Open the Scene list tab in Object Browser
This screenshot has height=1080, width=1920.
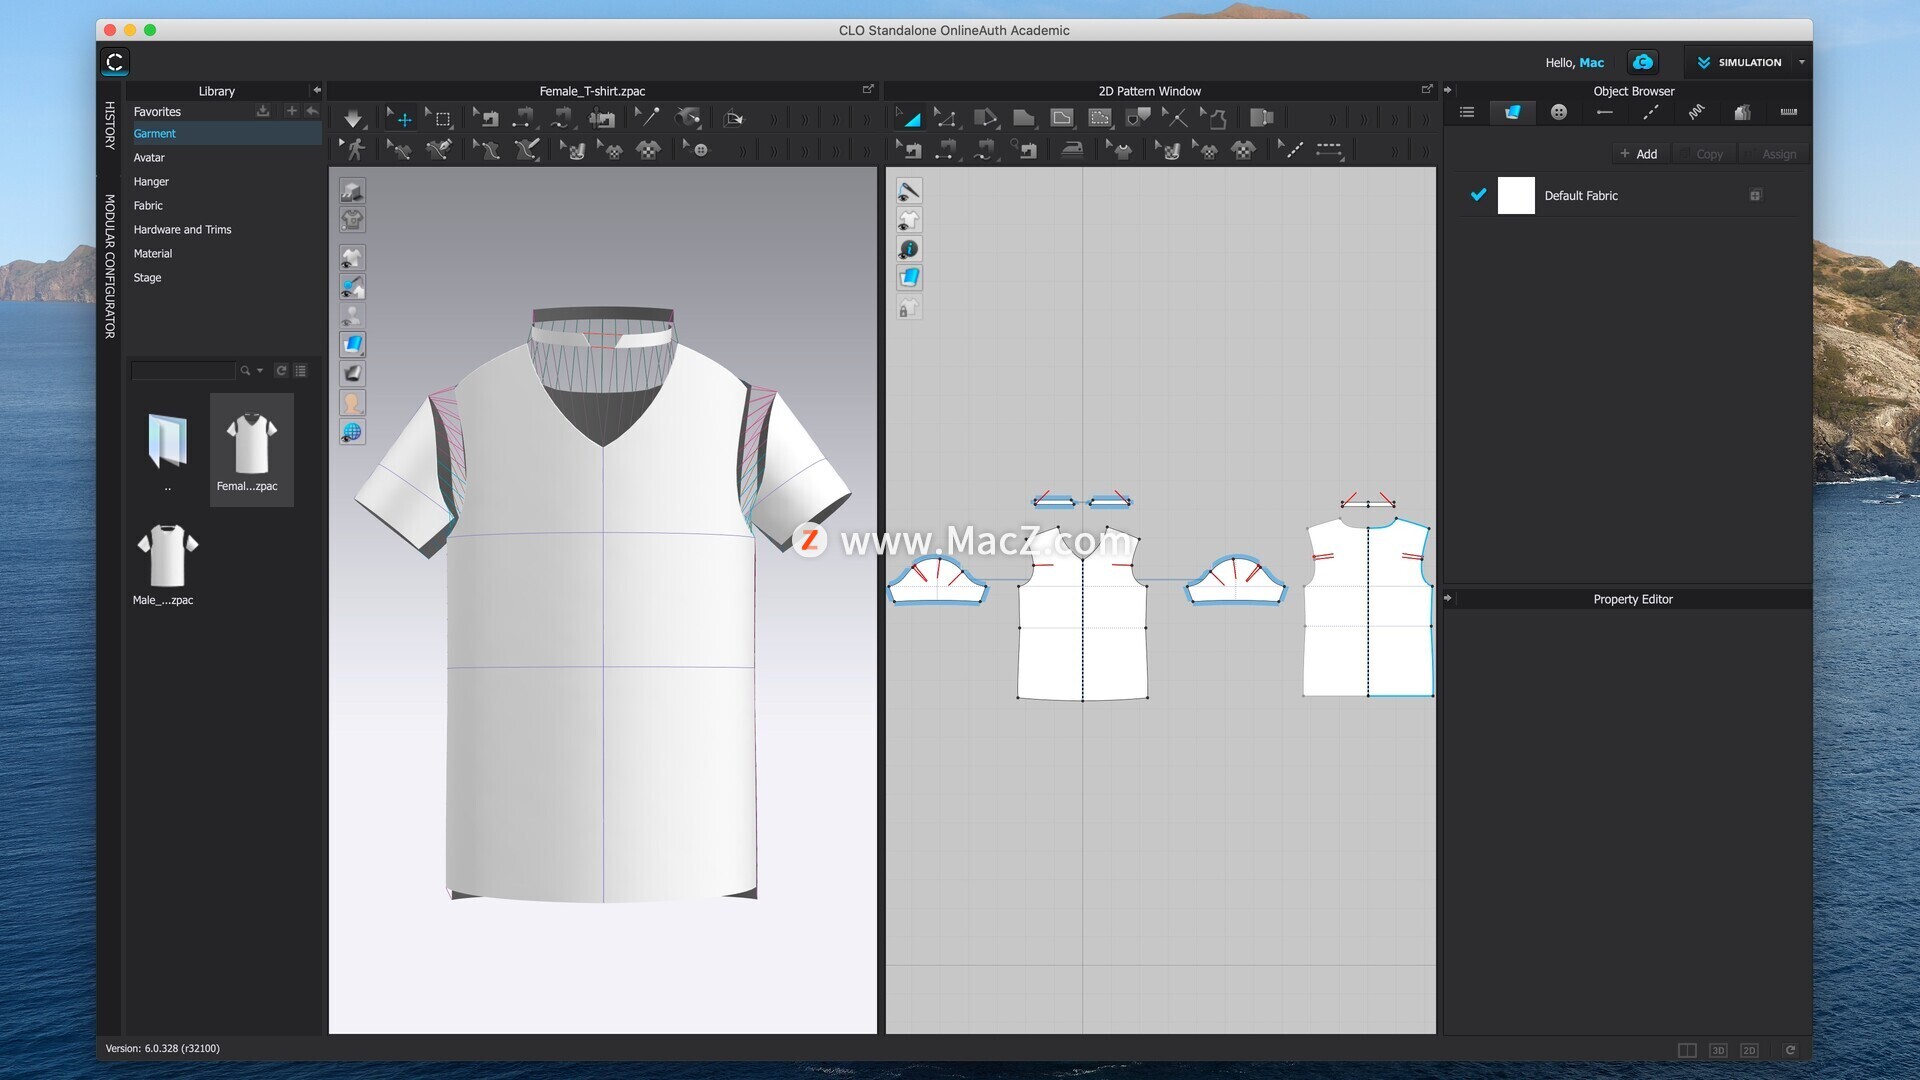tap(1466, 112)
